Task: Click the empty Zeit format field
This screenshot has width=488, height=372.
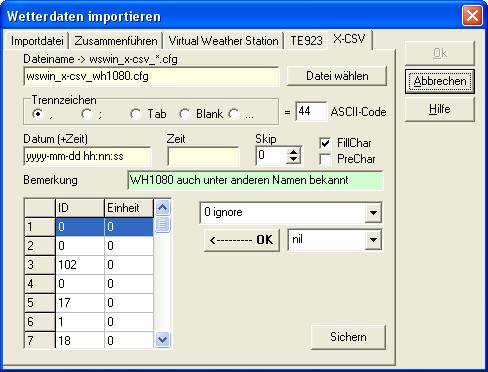Action: [x=203, y=156]
